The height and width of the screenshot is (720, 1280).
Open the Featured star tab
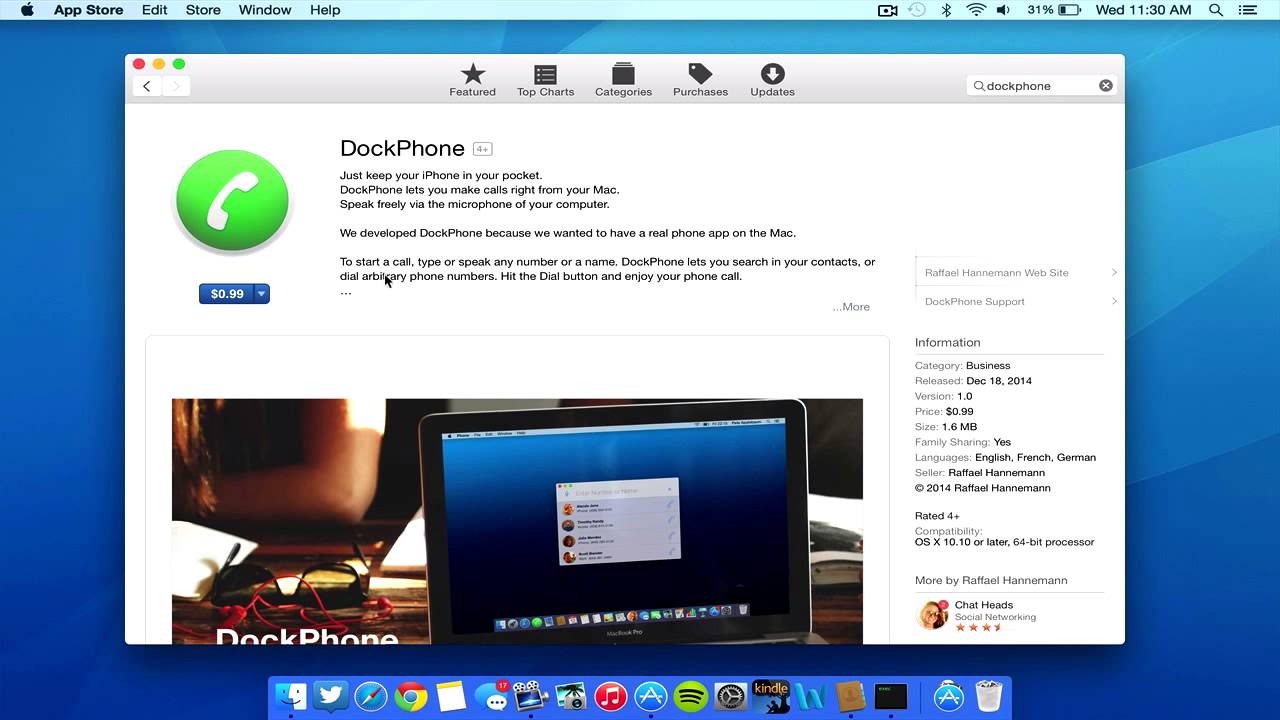click(472, 80)
